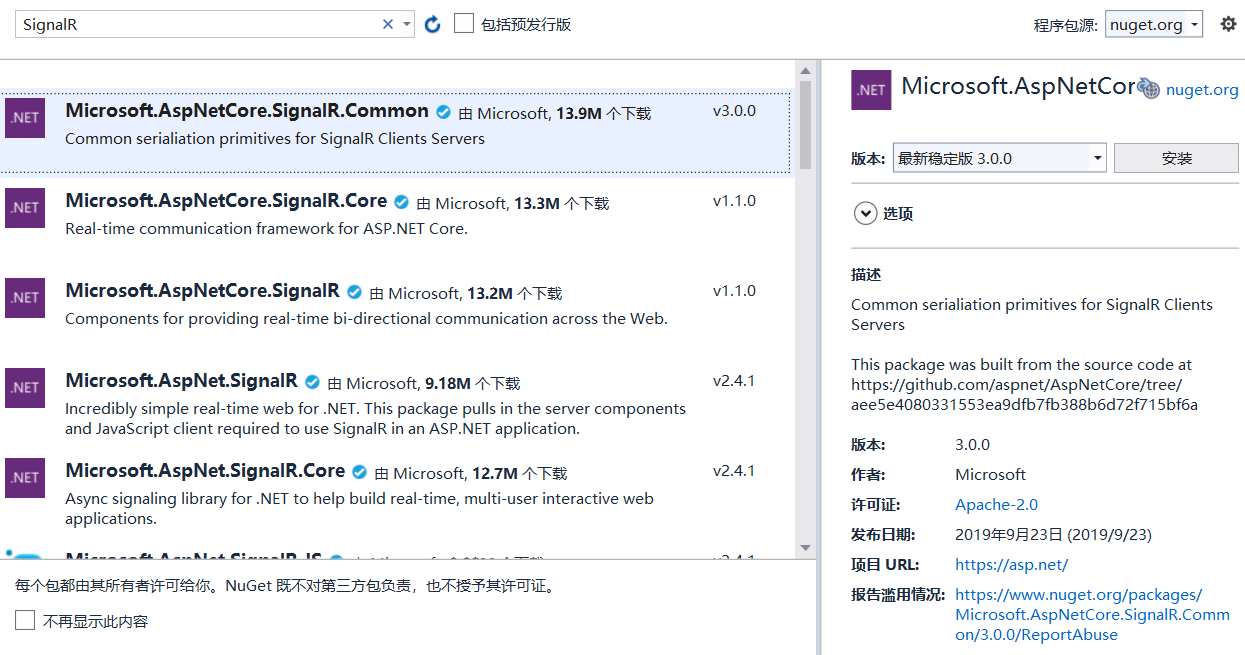Click verified badge beside Microsoft.AspNetCore.SignalR
1245x655 pixels.
pyautogui.click(x=354, y=292)
